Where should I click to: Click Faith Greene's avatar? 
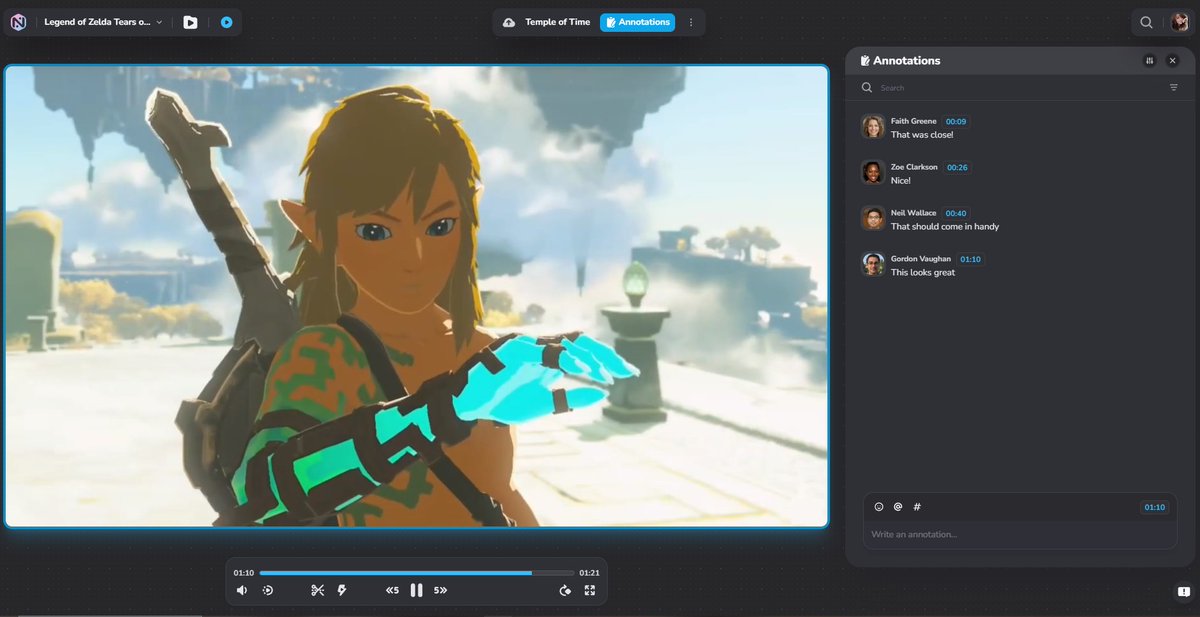pyautogui.click(x=873, y=126)
